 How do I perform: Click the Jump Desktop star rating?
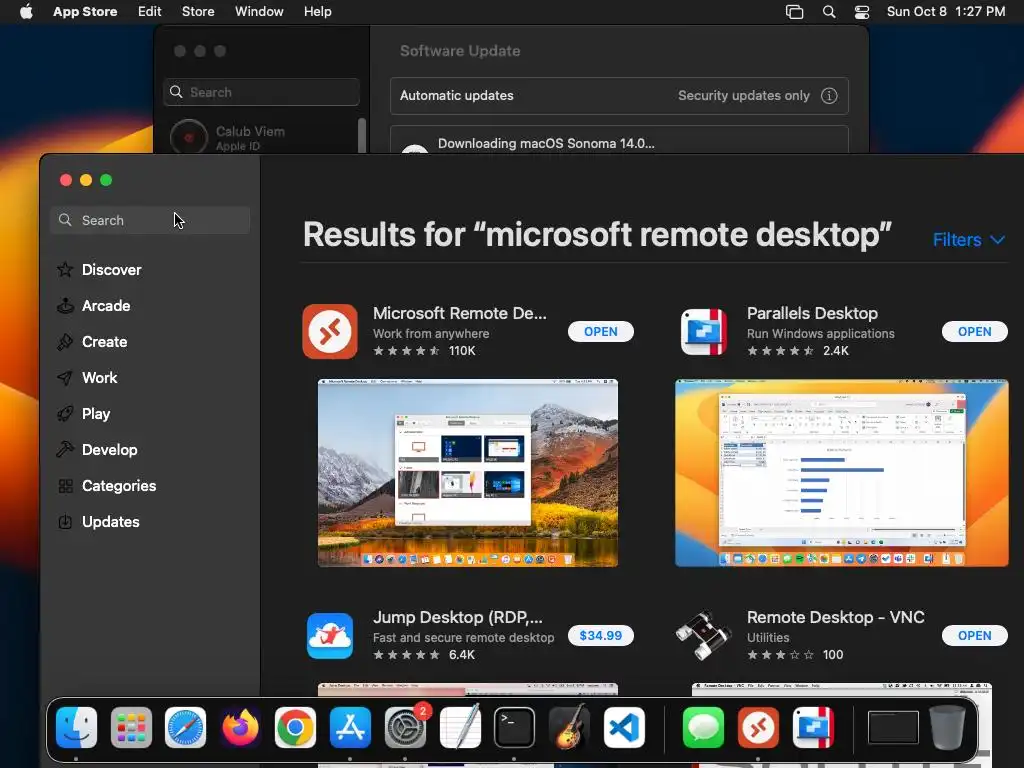tap(406, 654)
